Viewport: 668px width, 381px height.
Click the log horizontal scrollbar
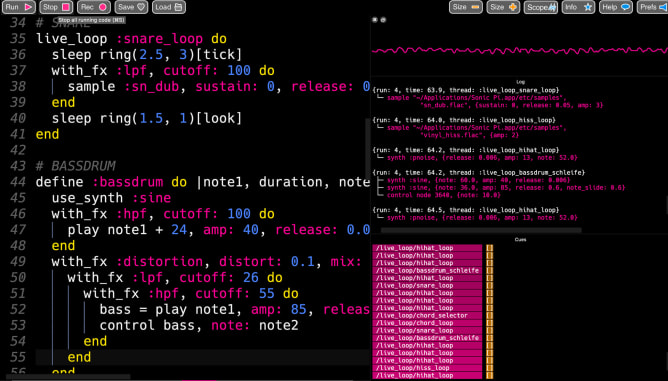[481, 230]
